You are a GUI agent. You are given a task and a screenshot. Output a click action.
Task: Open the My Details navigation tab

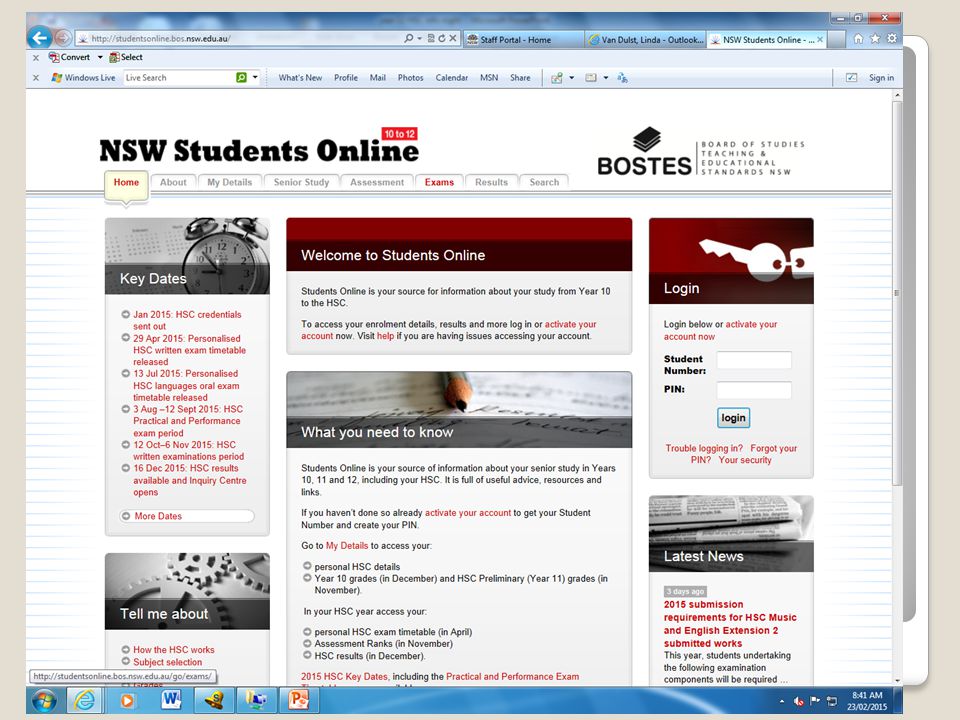[x=230, y=182]
